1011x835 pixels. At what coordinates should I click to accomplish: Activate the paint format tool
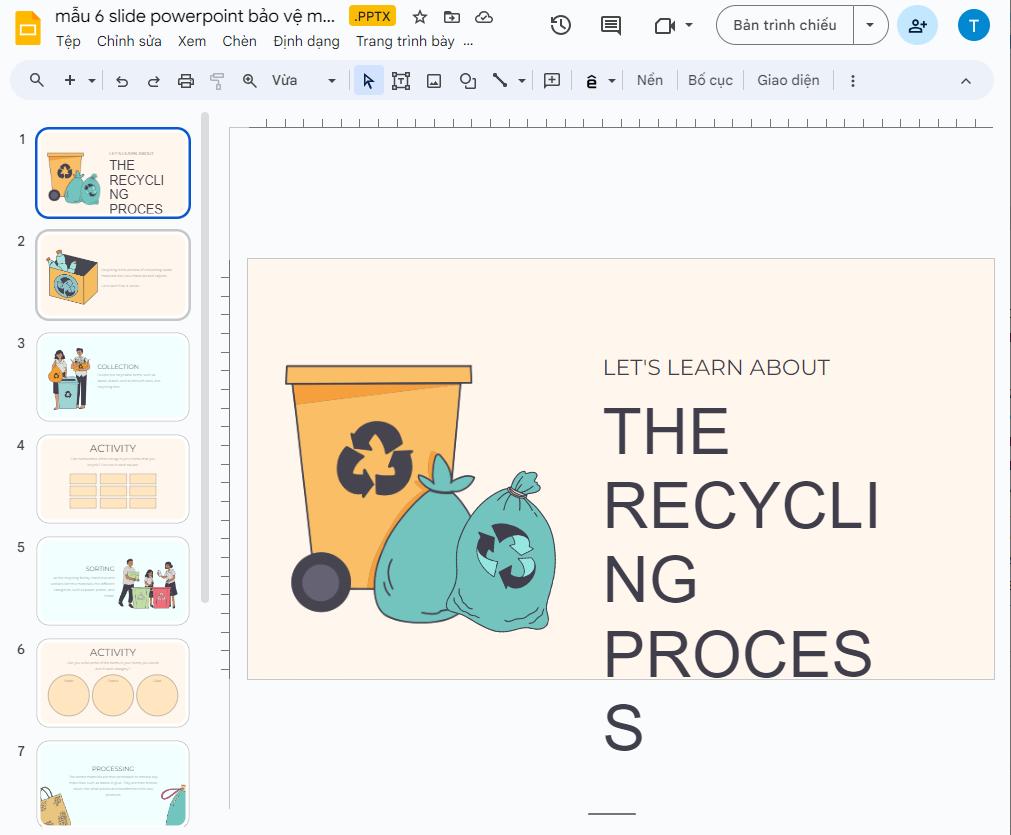click(217, 80)
